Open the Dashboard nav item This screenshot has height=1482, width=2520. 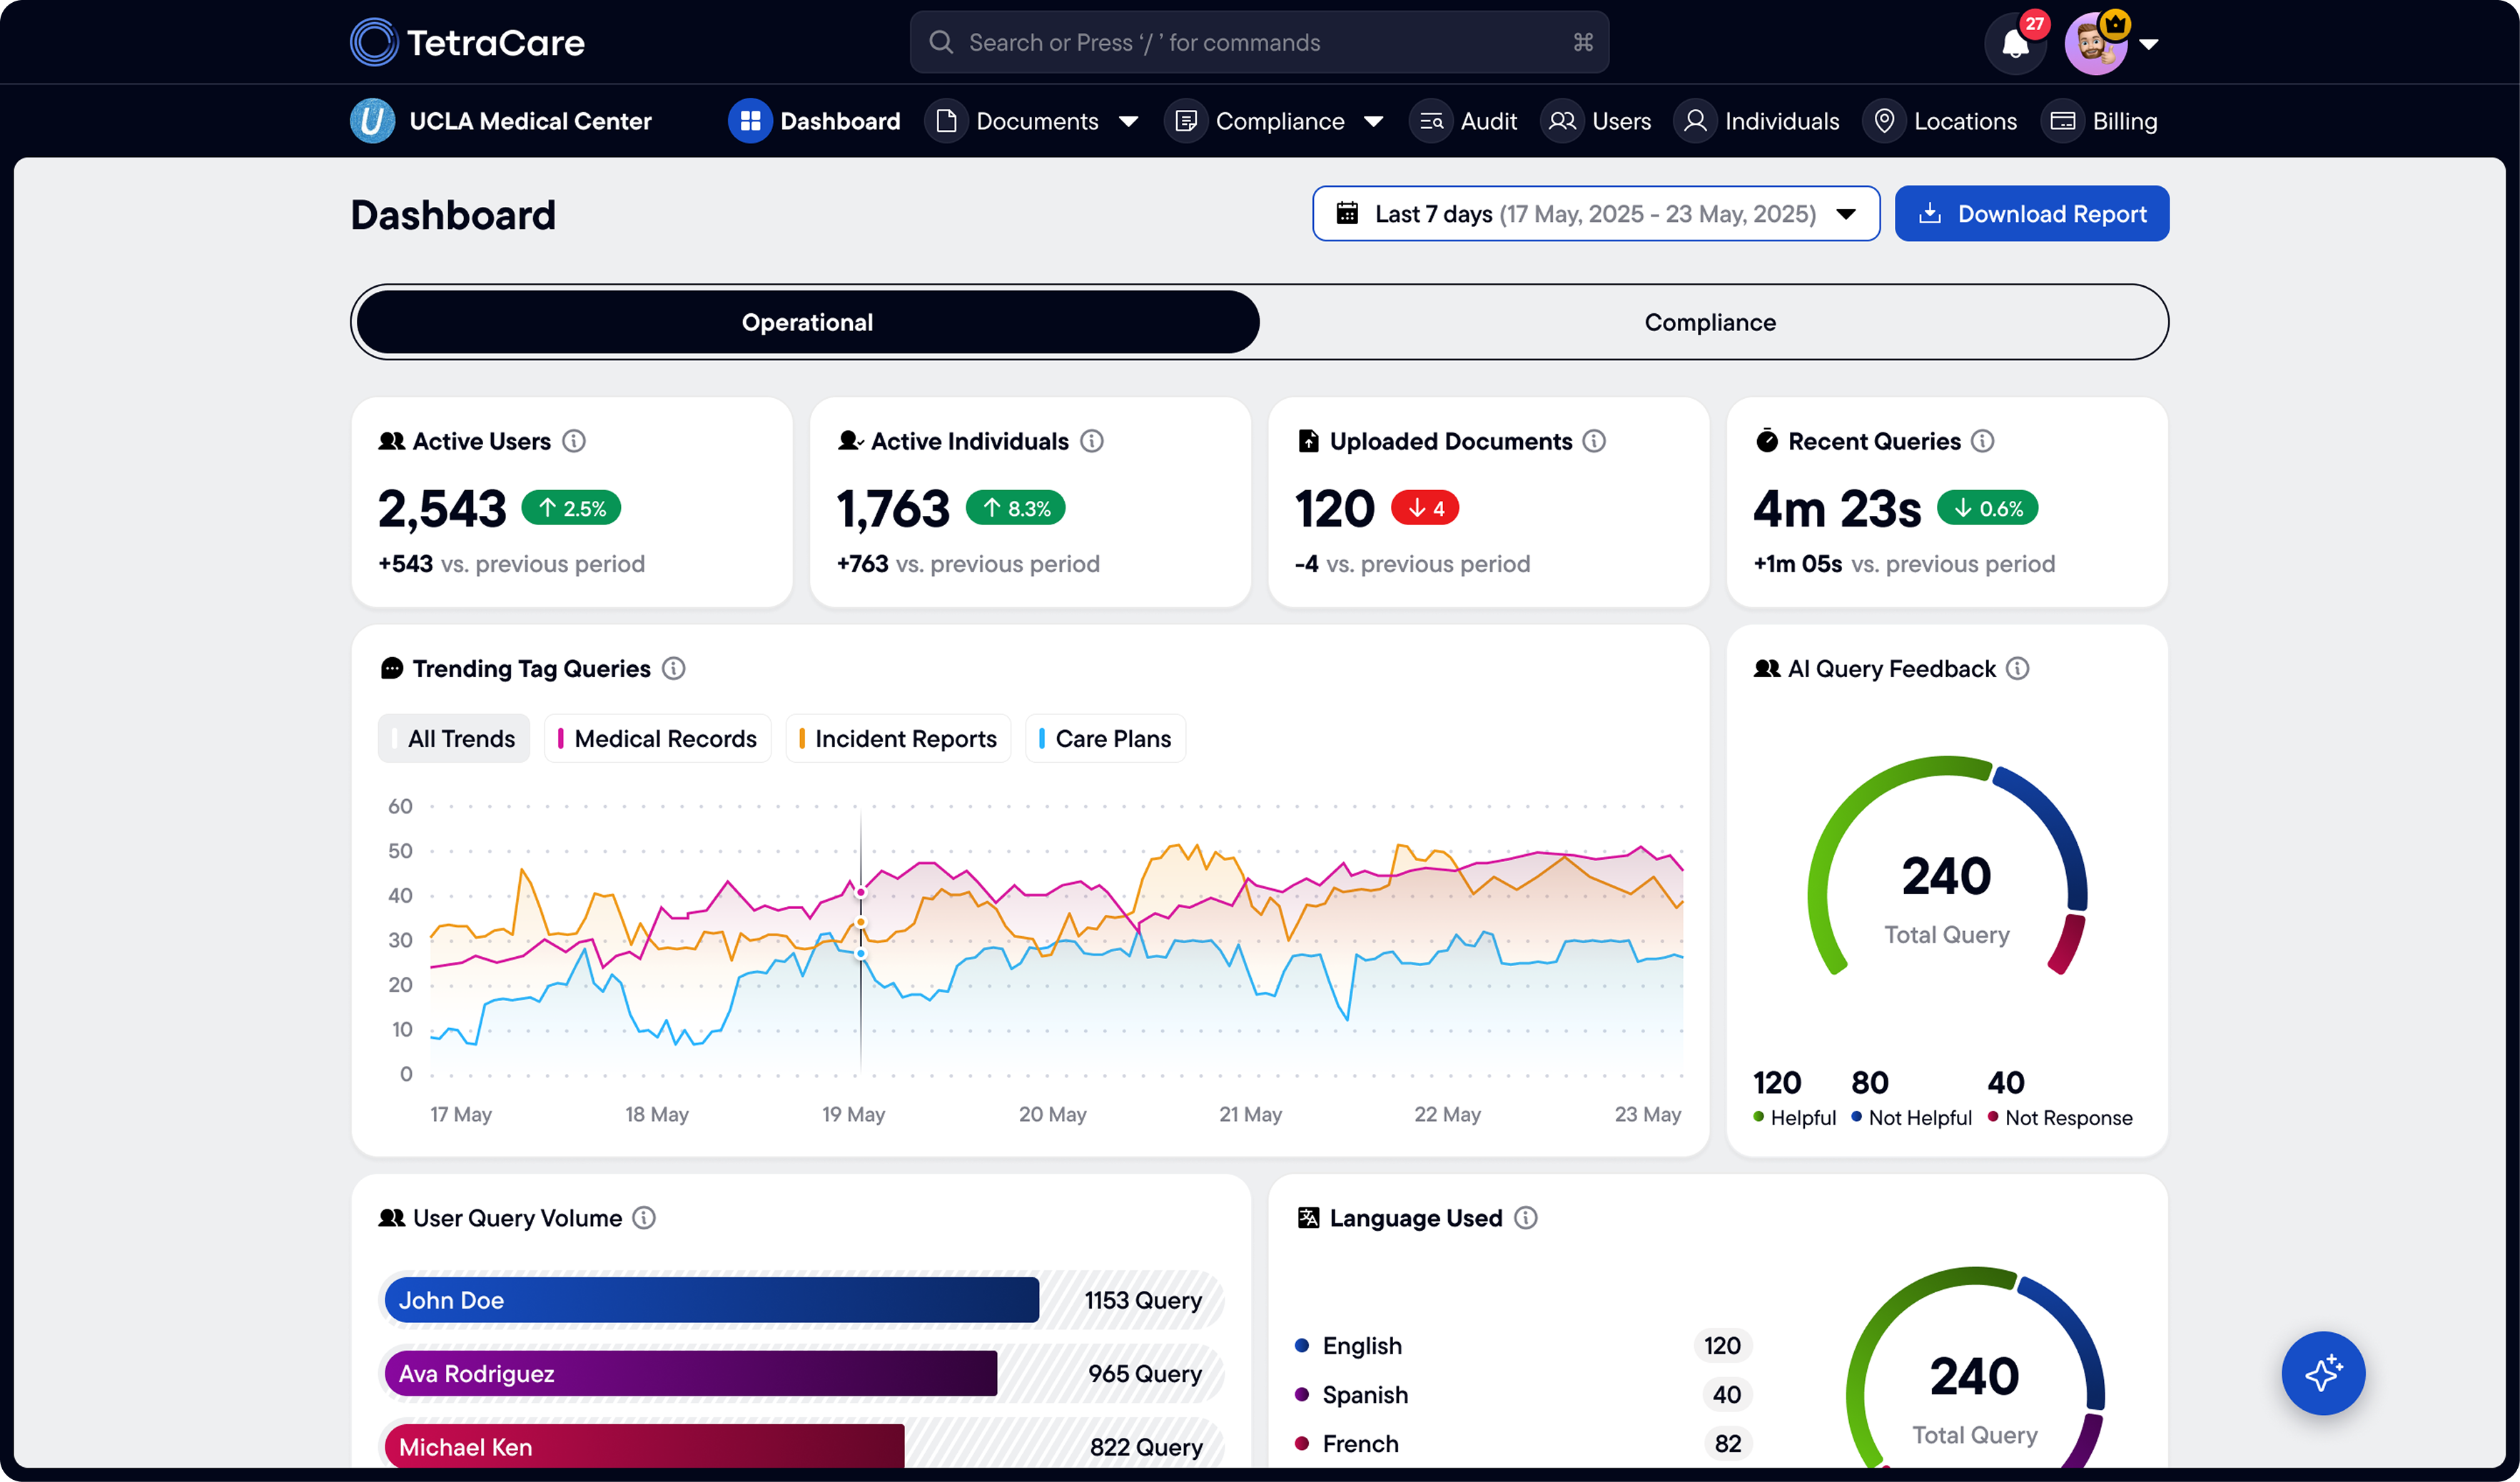(x=815, y=121)
